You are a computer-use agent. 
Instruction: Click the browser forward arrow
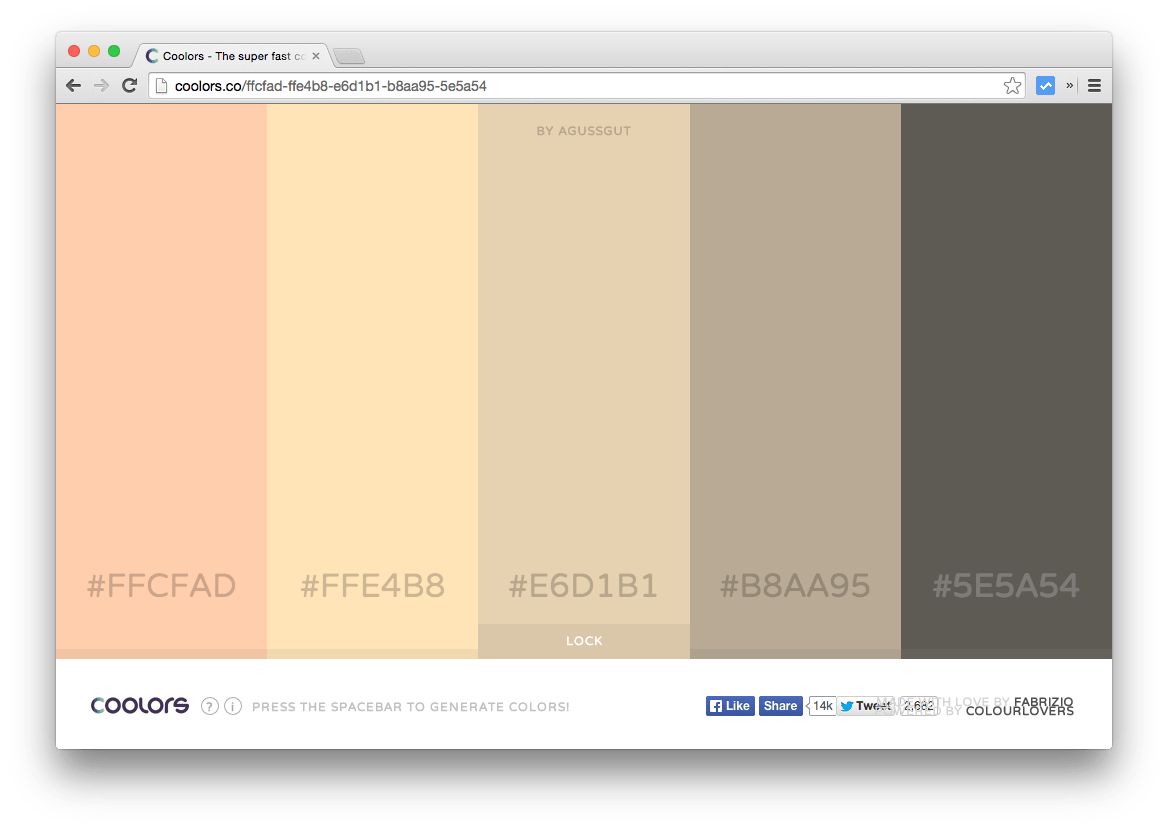tap(101, 86)
